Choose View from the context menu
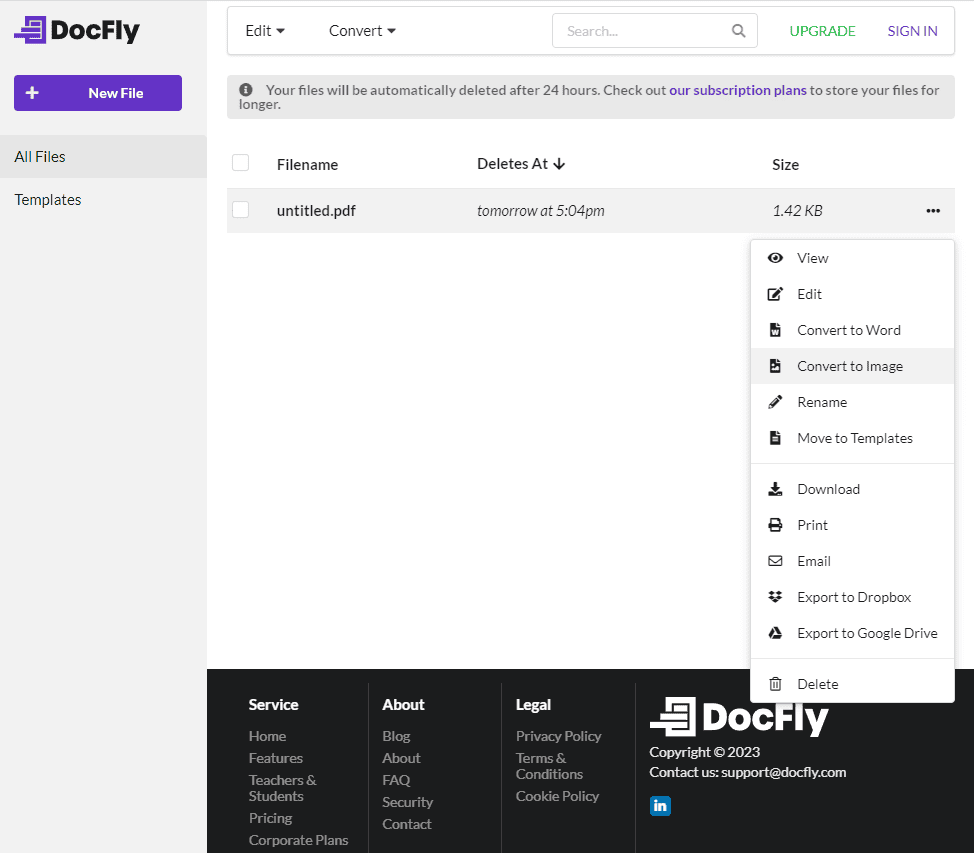The image size is (974, 853). (x=852, y=258)
